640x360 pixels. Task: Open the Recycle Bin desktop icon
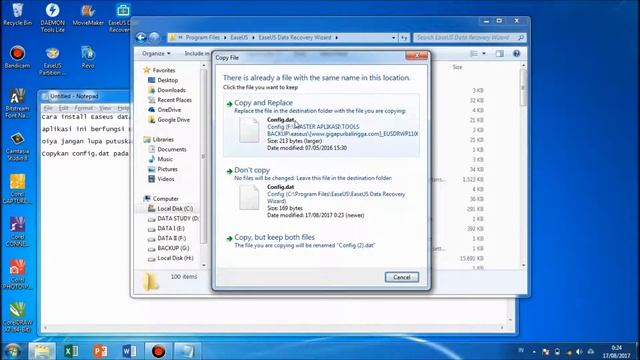coord(17,14)
